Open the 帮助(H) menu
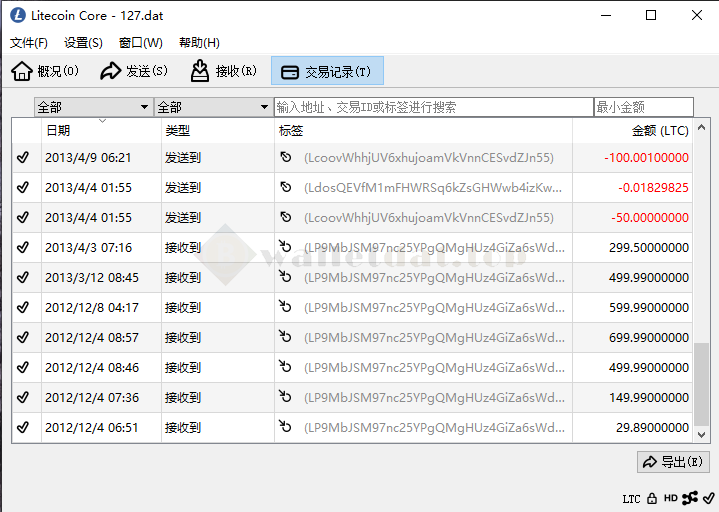Image resolution: width=719 pixels, height=512 pixels. pyautogui.click(x=199, y=43)
